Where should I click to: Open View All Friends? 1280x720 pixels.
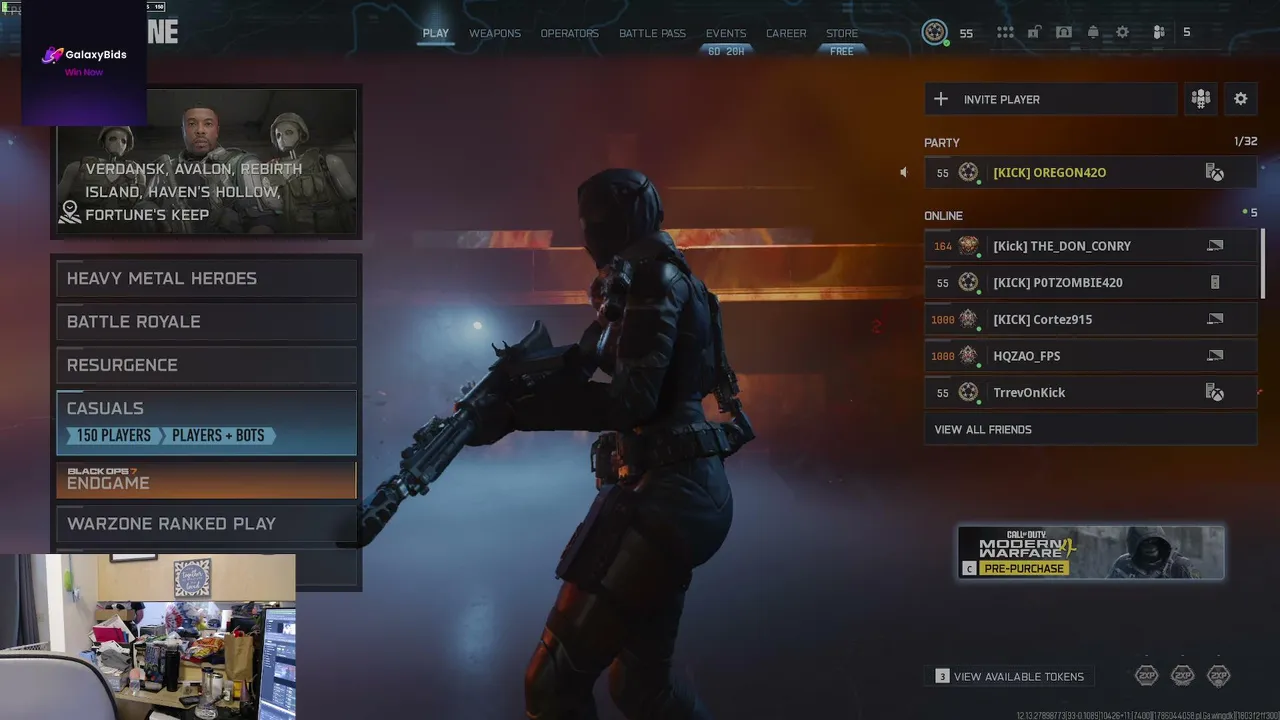tap(1090, 429)
